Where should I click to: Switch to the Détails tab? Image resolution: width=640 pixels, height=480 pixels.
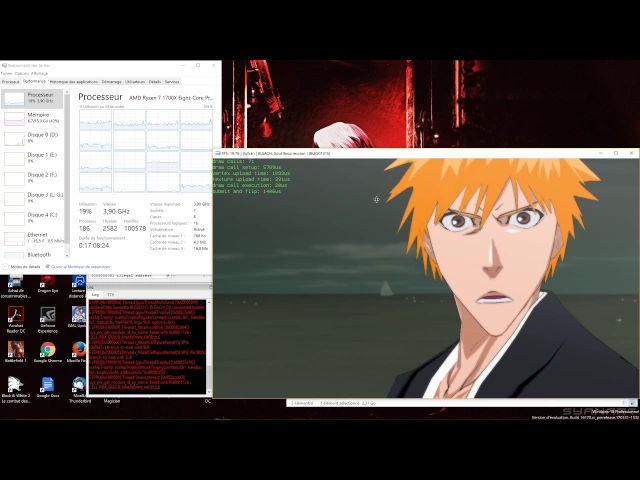point(155,82)
